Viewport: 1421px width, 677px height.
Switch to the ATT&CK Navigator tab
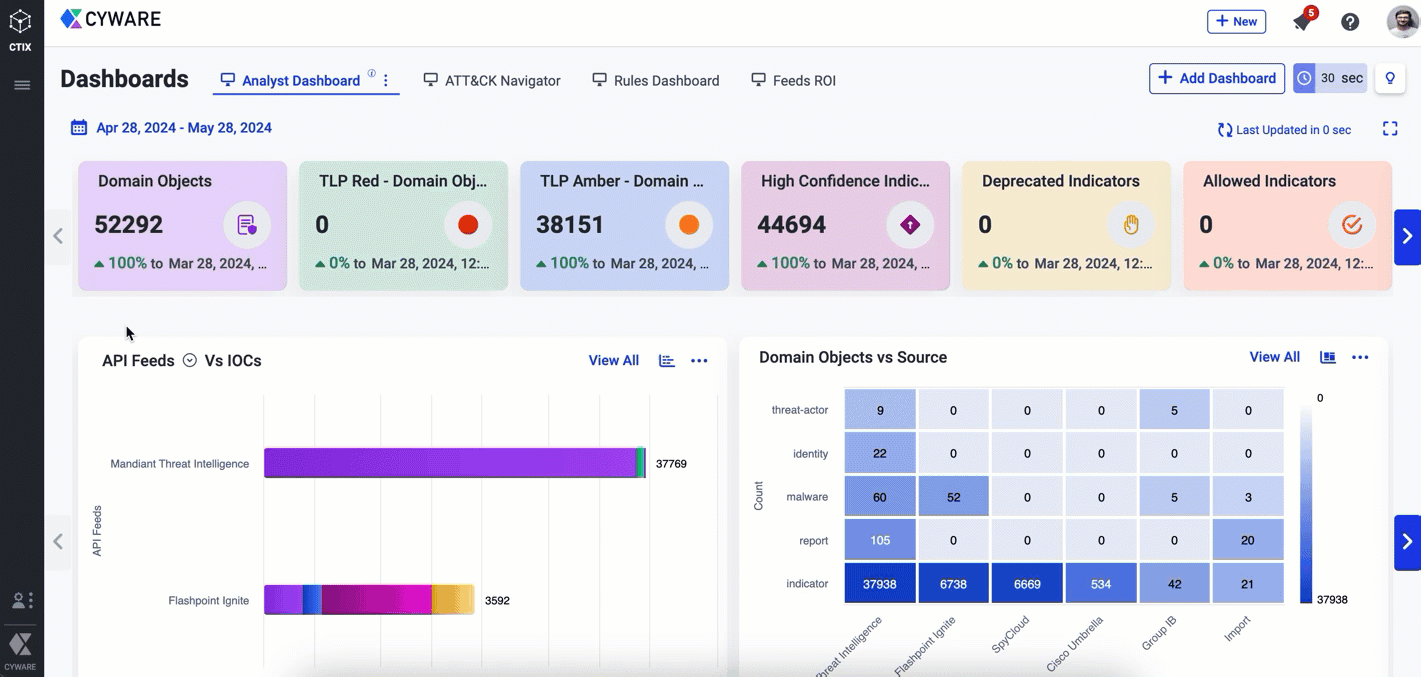[492, 81]
